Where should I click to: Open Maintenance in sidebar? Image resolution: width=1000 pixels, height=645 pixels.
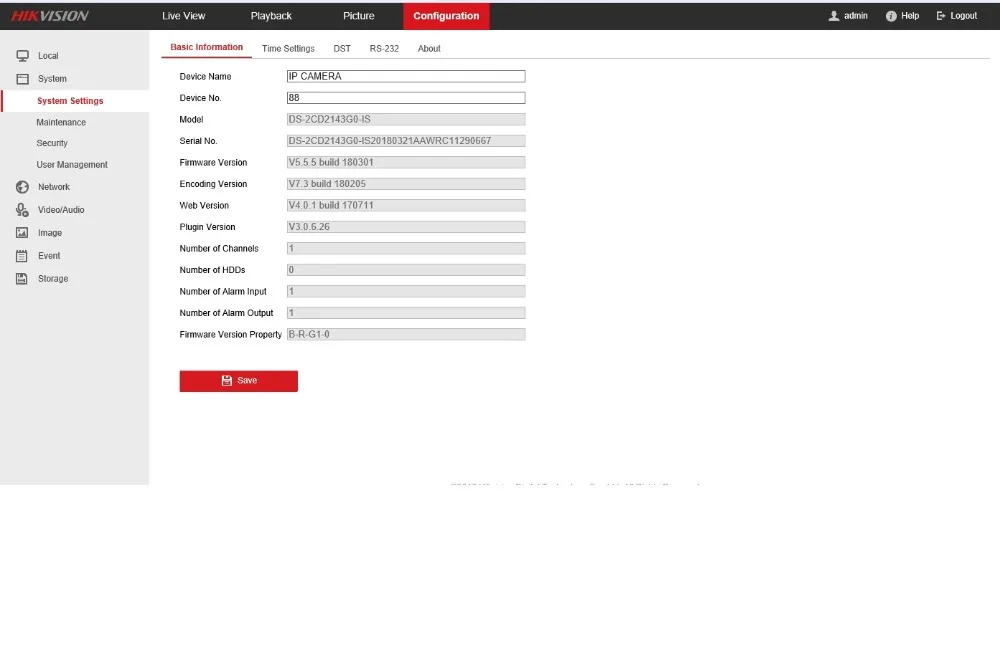pos(61,122)
